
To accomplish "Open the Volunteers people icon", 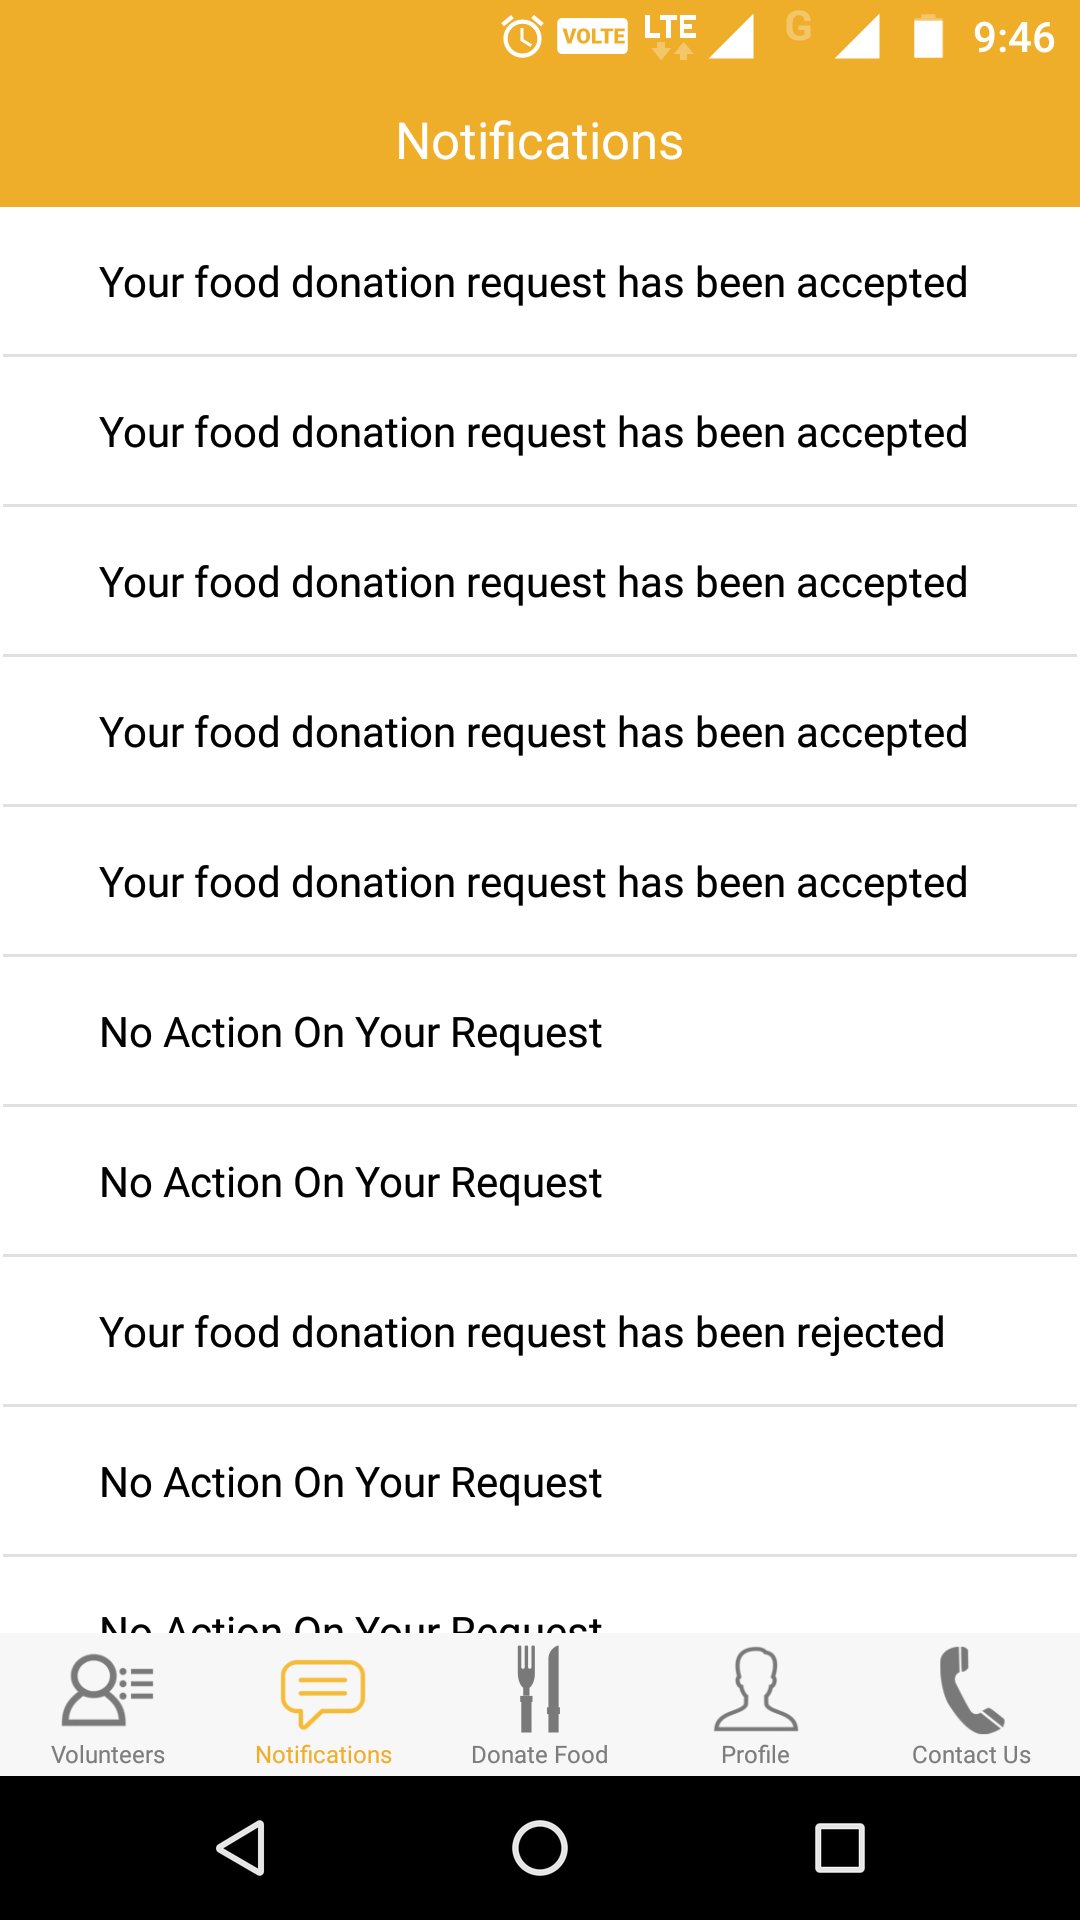I will [107, 1690].
